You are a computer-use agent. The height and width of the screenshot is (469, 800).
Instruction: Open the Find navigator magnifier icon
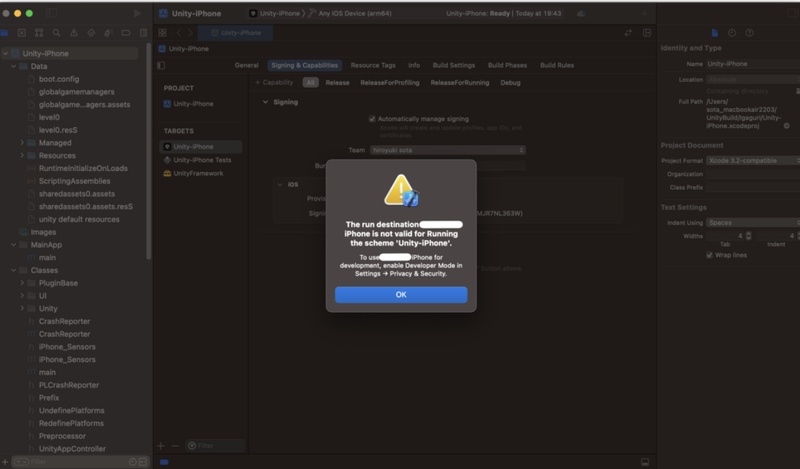(x=57, y=33)
